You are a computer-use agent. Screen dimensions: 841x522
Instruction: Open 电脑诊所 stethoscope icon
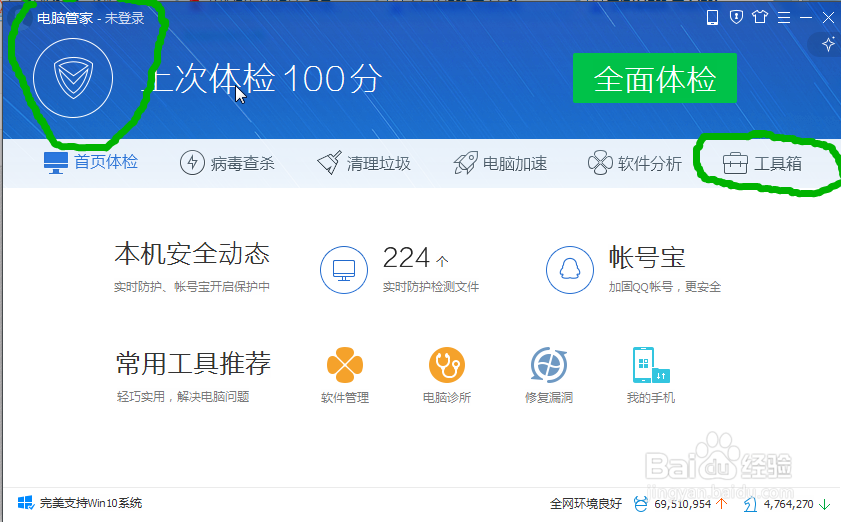447,365
